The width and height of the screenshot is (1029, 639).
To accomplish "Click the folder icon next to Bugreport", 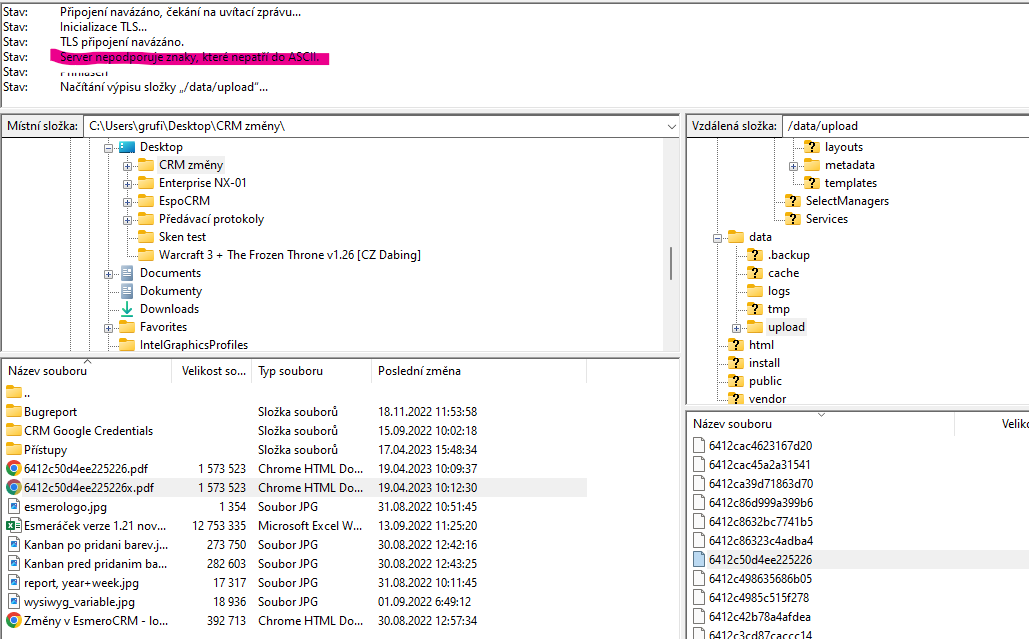I will click(13, 411).
